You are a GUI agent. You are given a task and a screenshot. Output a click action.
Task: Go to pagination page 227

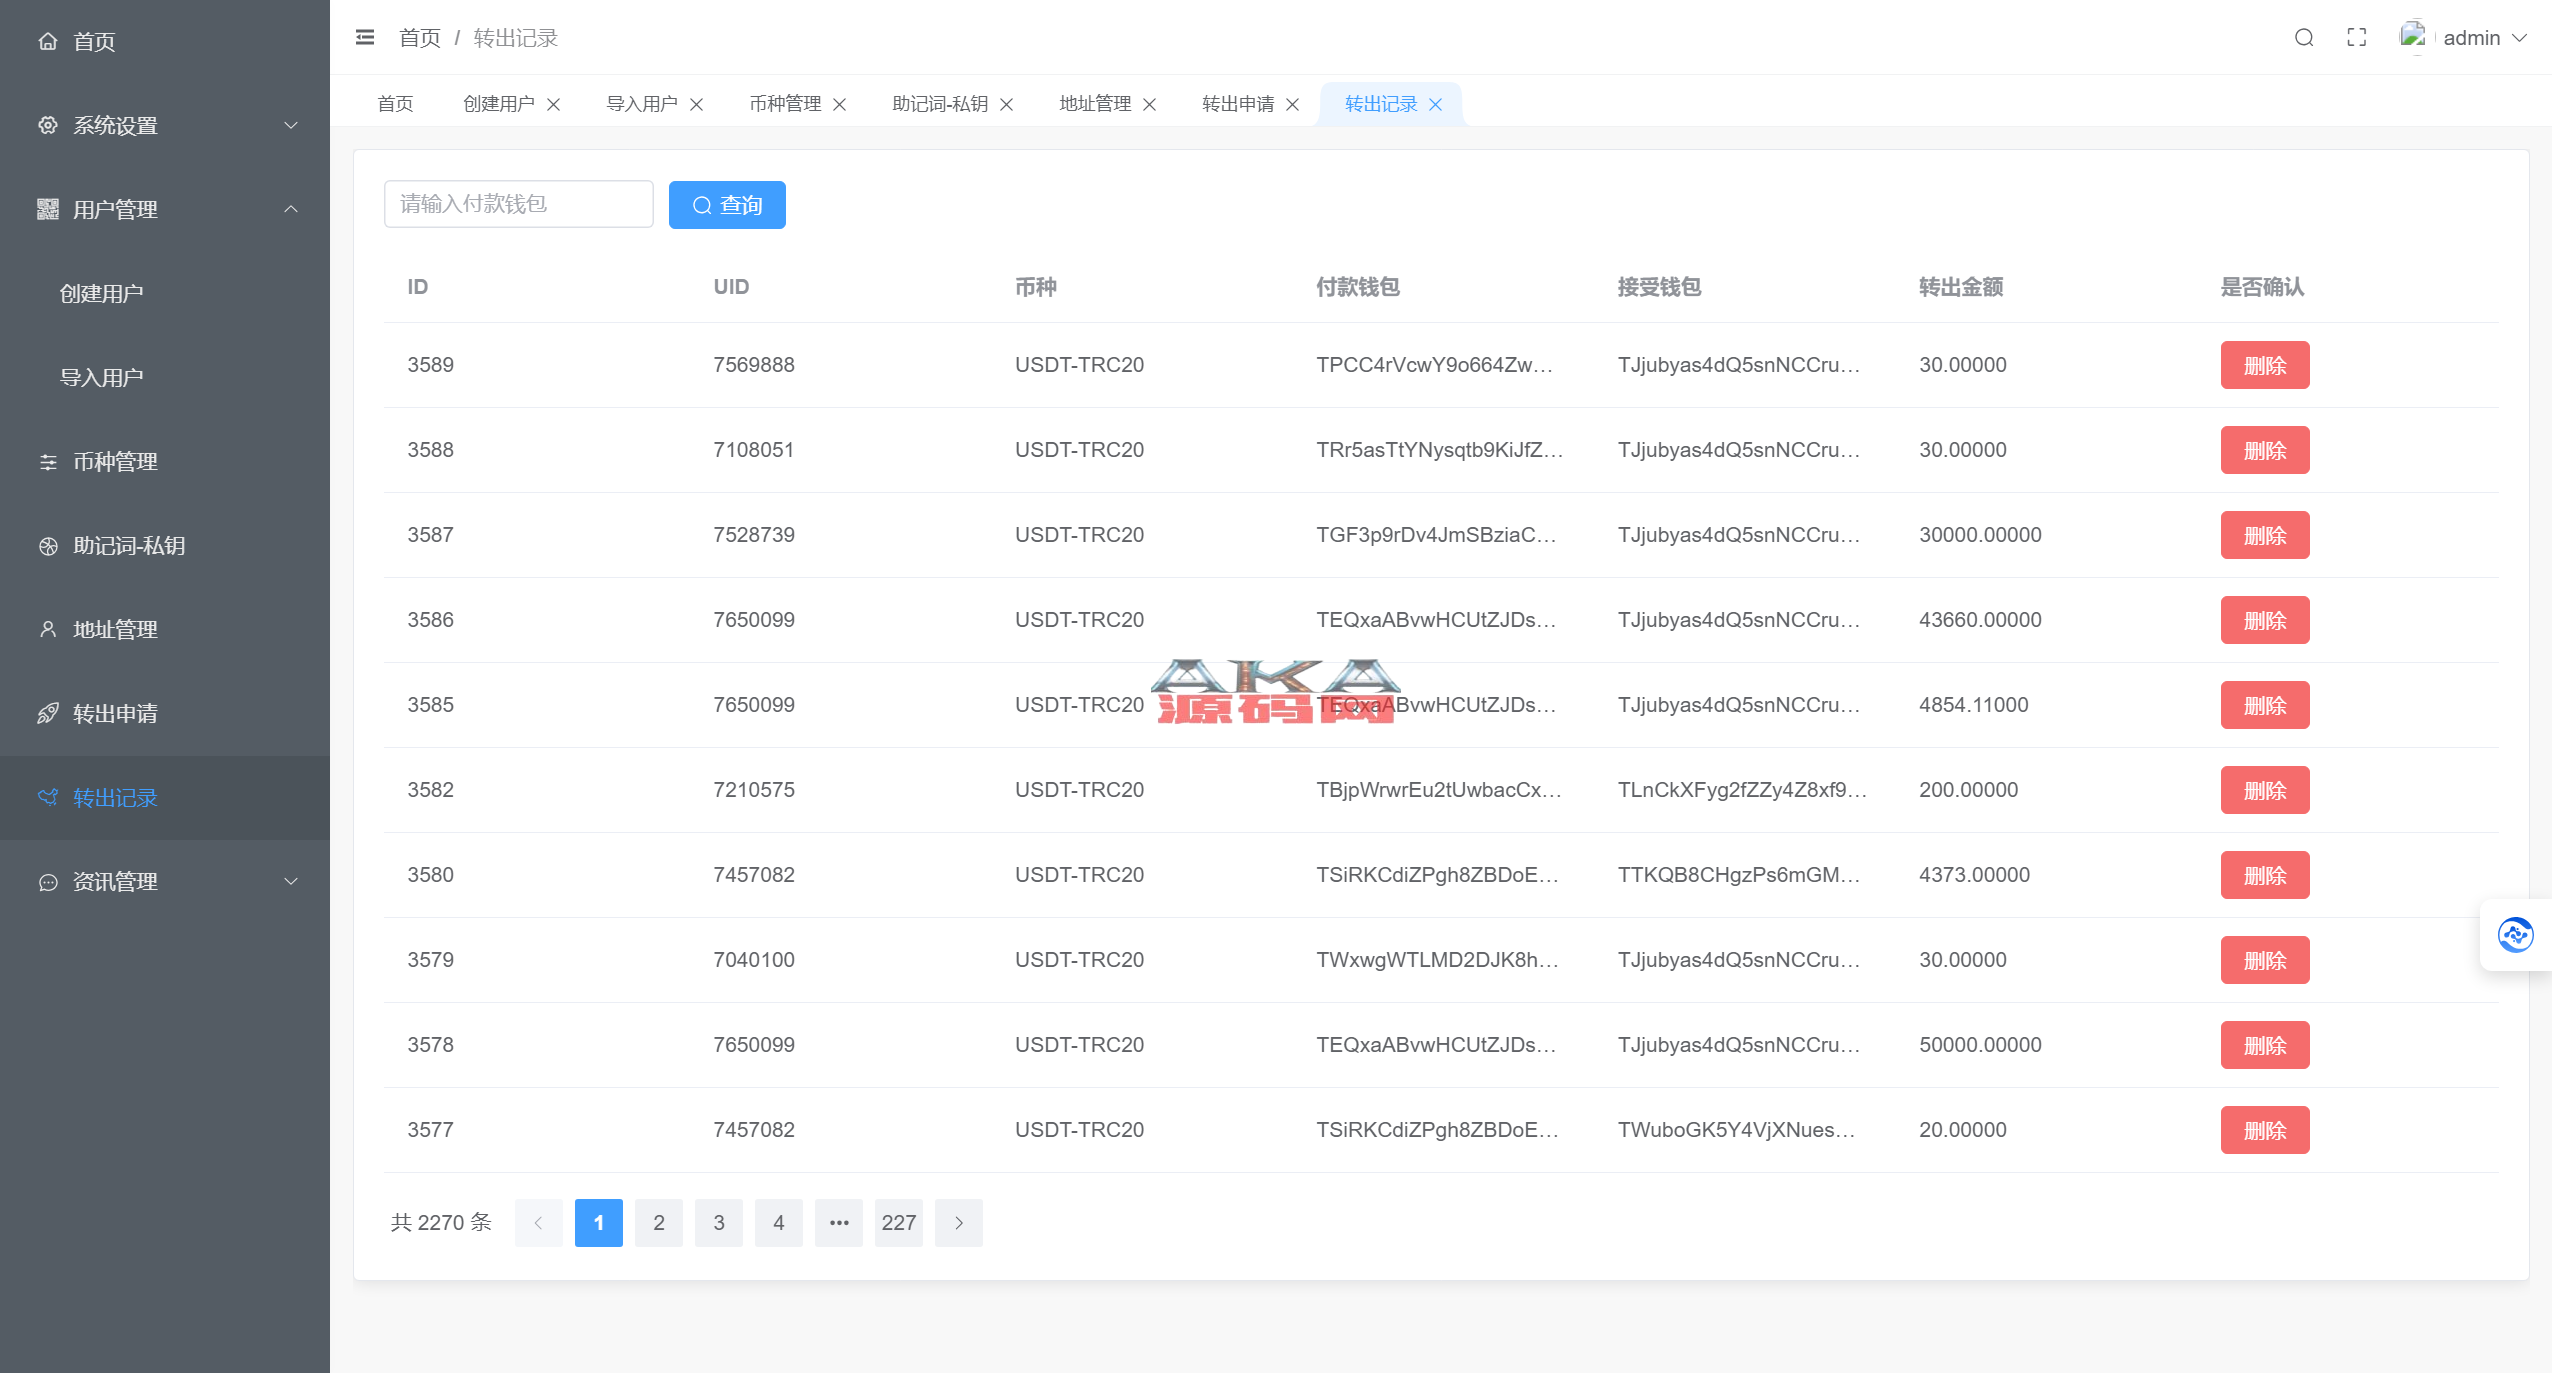(898, 1223)
